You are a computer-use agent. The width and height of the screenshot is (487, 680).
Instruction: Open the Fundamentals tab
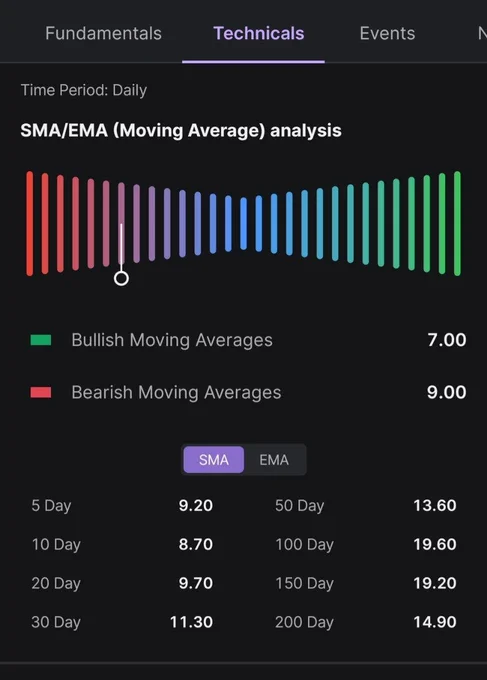pos(103,33)
